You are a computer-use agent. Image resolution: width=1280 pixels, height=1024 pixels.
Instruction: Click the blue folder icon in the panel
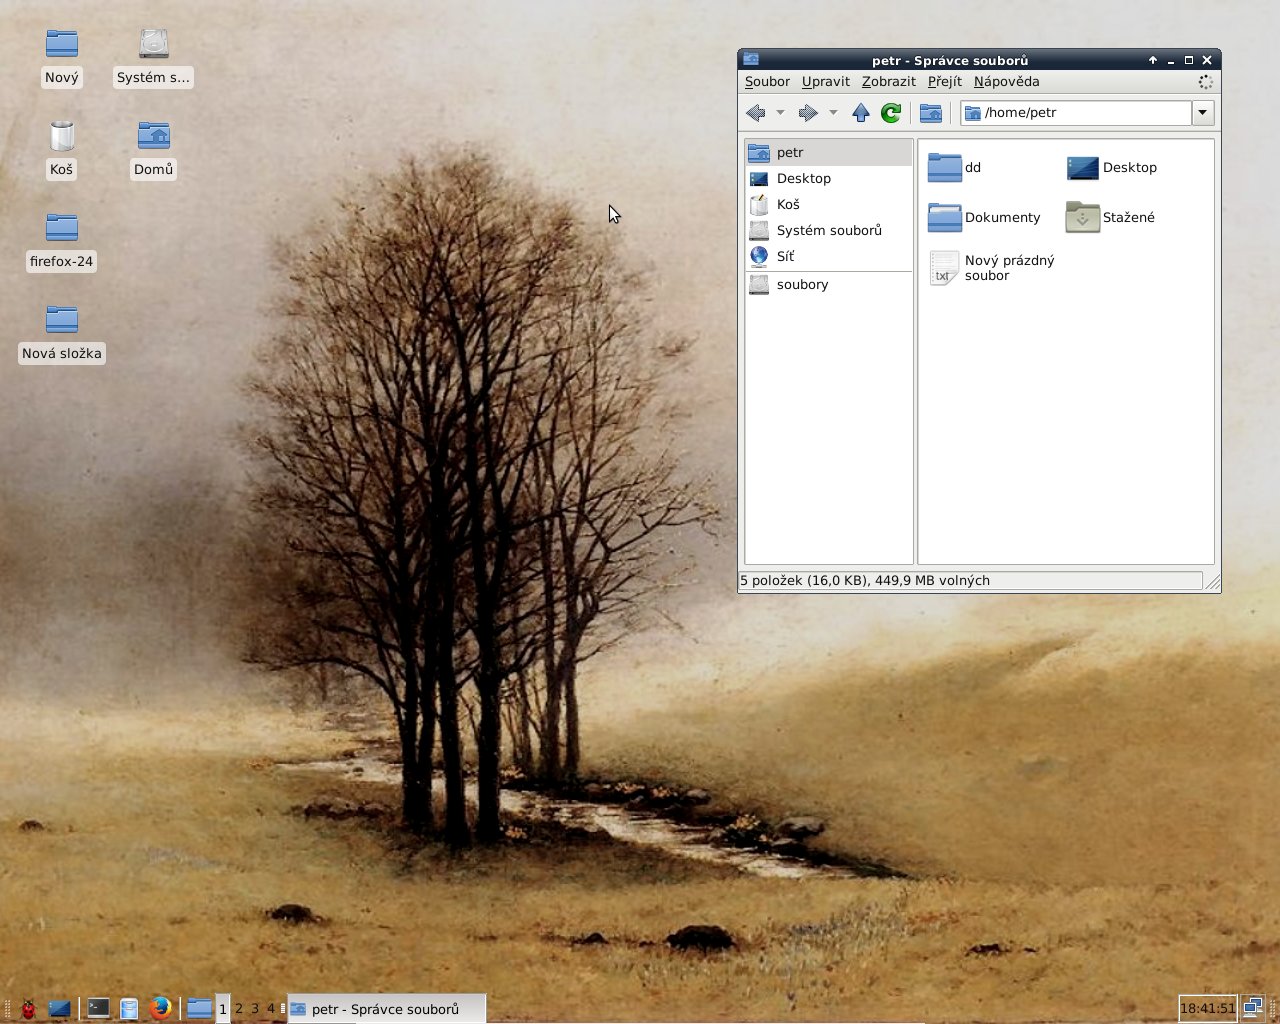199,1009
